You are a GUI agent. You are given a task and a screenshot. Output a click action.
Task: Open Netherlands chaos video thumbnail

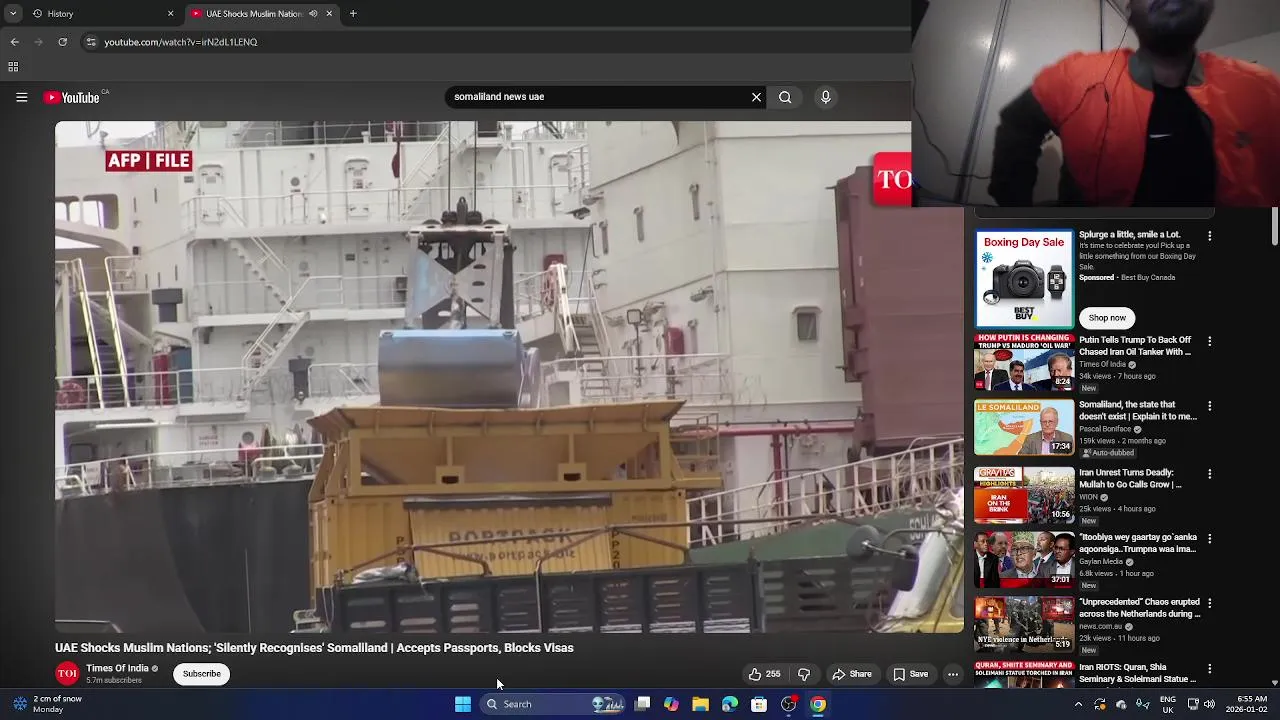click(x=1024, y=624)
